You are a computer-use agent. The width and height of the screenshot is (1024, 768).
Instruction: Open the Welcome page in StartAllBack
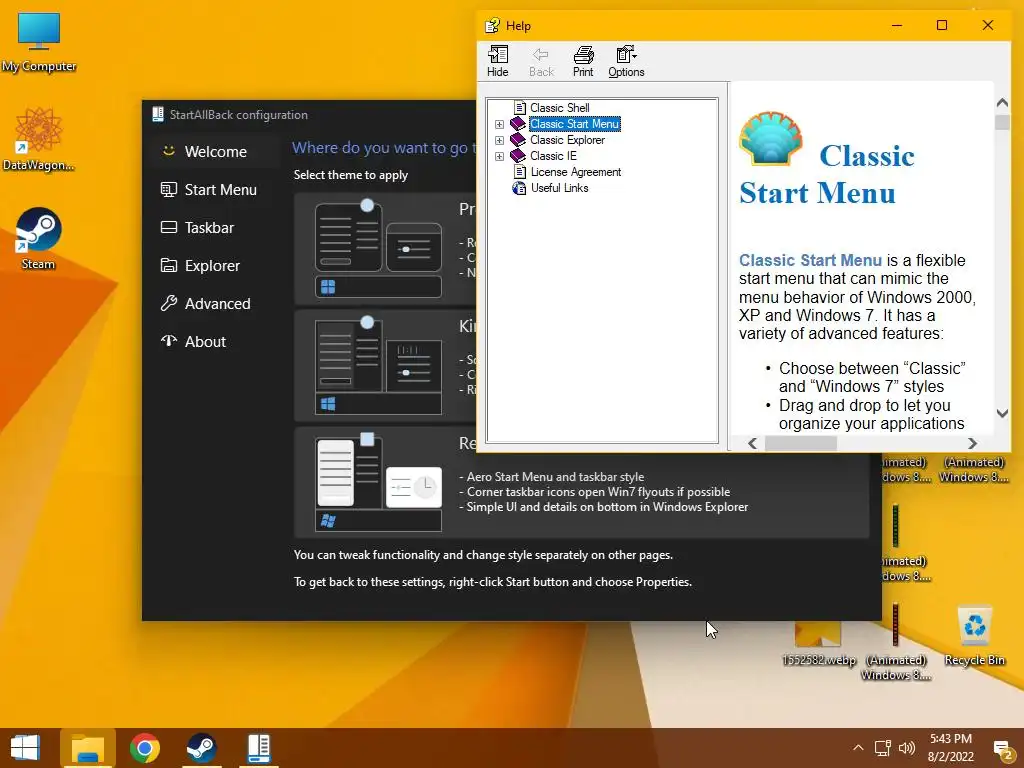point(213,152)
